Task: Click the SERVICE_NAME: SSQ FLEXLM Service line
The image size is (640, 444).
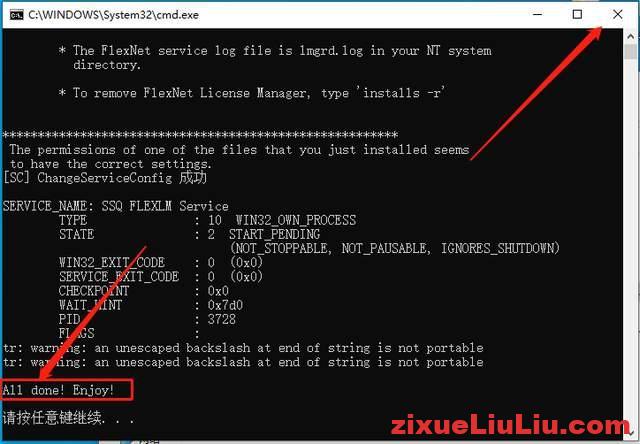Action: [116, 206]
